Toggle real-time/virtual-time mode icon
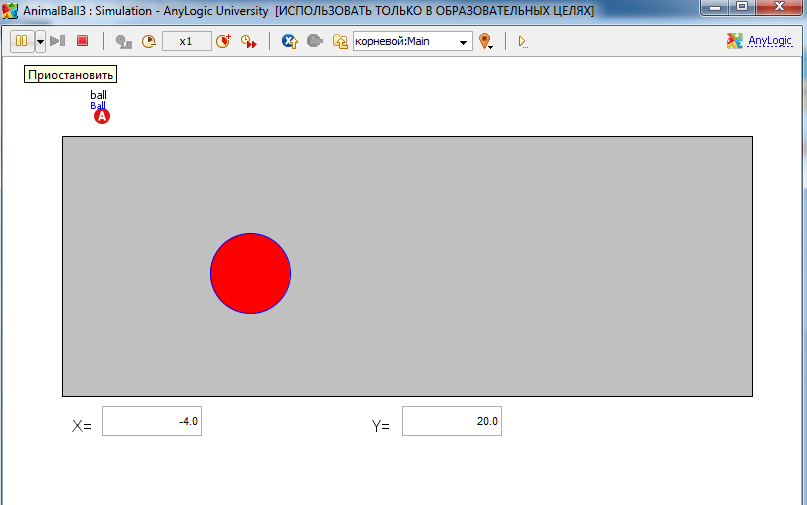Screen dimensions: 807x505 (x=124, y=41)
